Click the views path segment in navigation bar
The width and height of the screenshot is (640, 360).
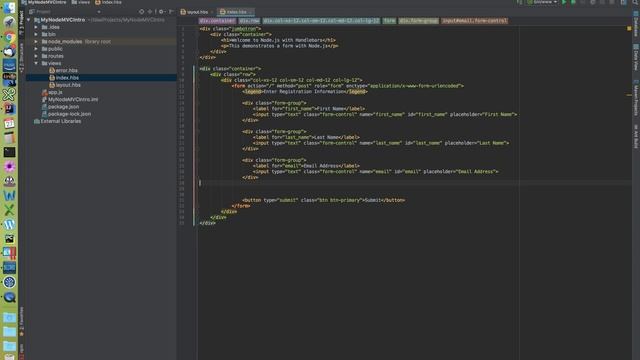tap(81, 2)
